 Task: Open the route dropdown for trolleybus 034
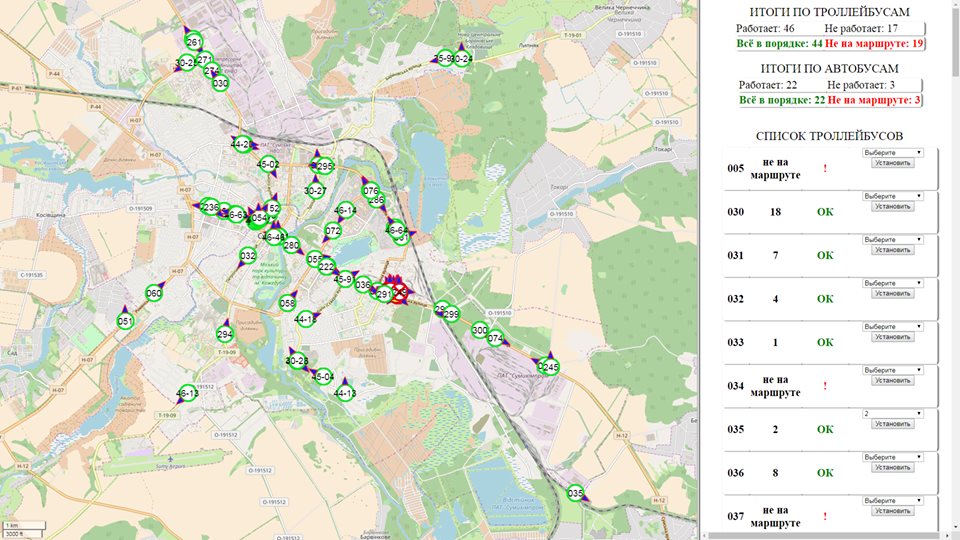(x=892, y=370)
